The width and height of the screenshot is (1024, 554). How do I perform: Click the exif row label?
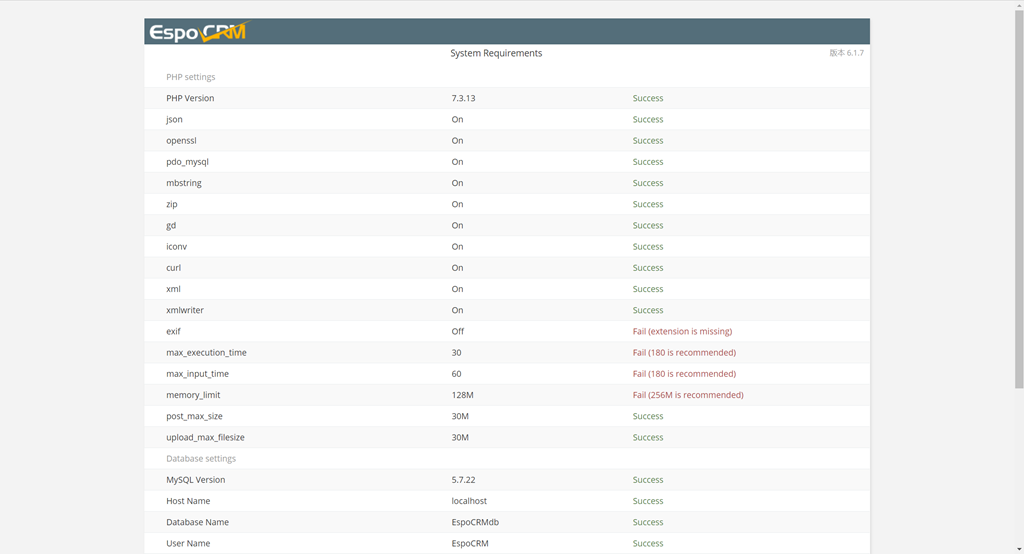pos(173,331)
